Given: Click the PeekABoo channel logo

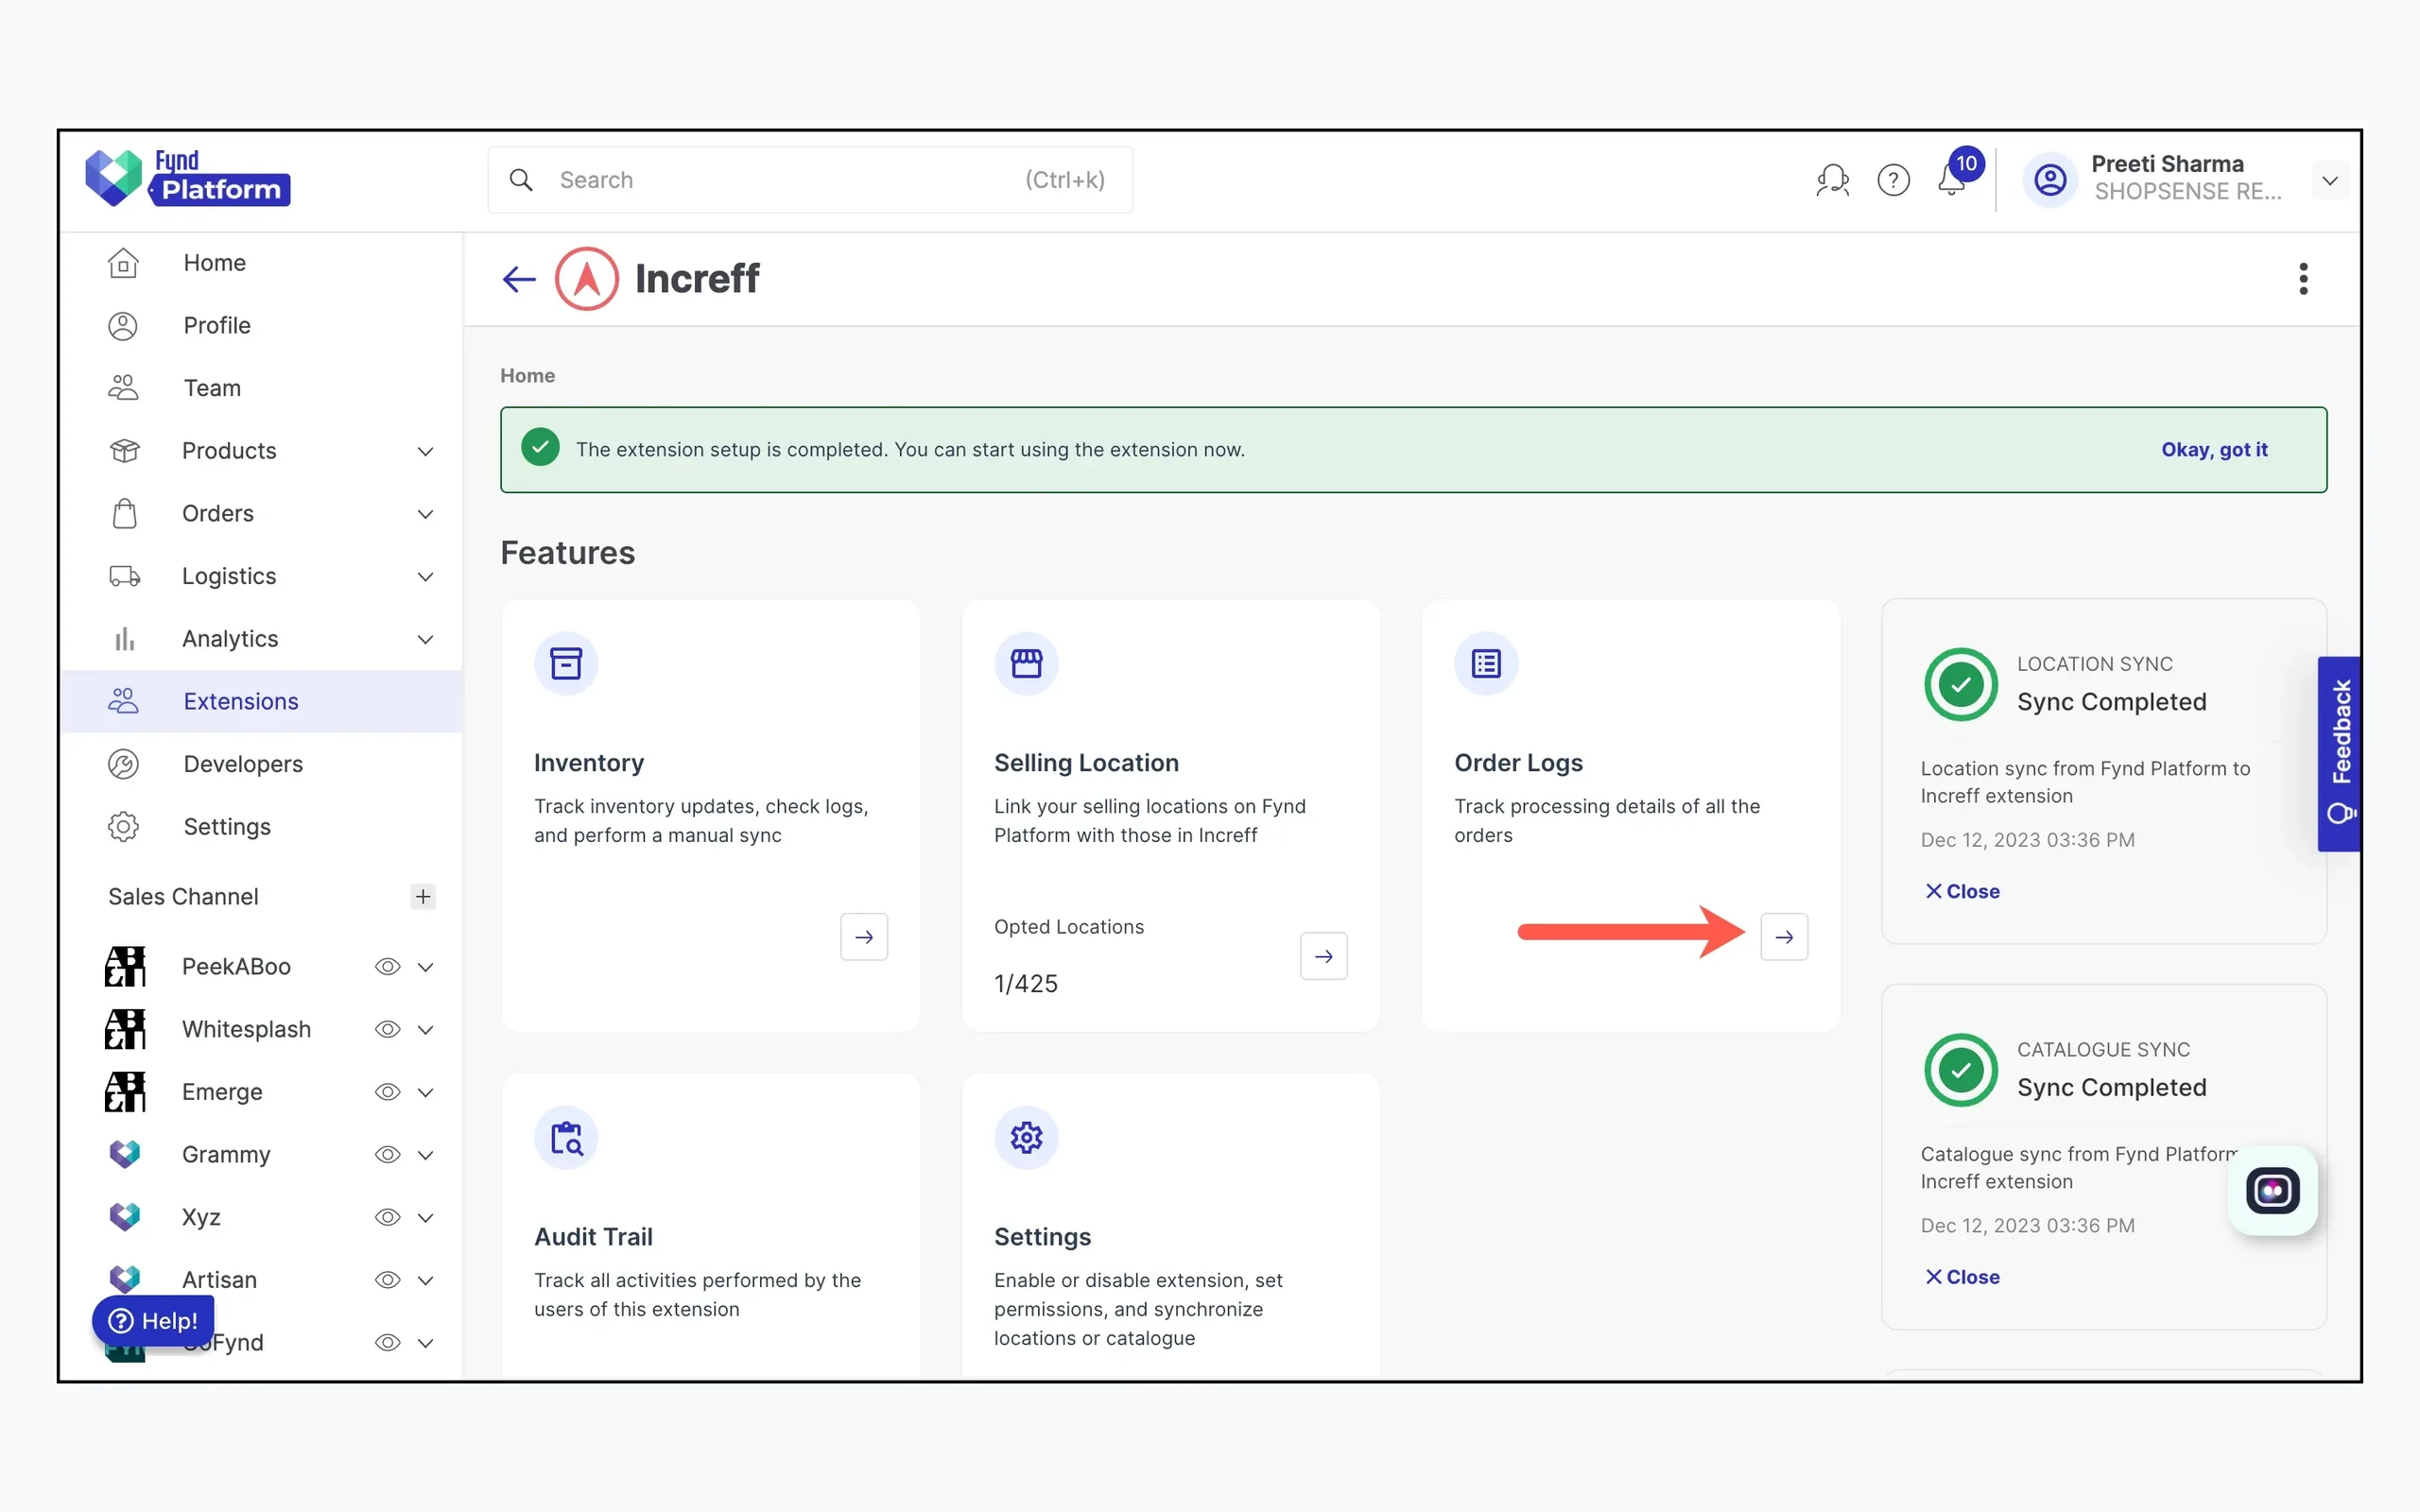Looking at the screenshot, I should [x=125, y=967].
